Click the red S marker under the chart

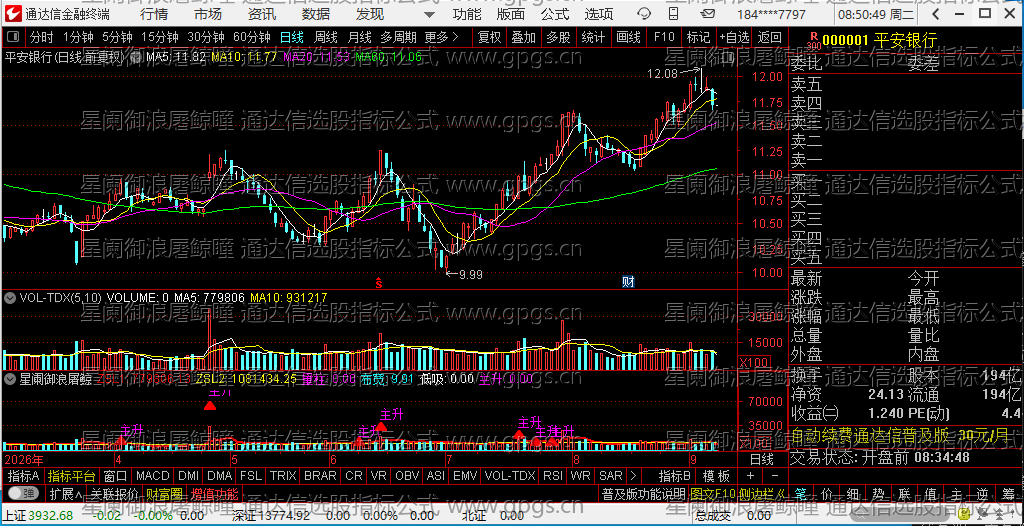pos(378,282)
